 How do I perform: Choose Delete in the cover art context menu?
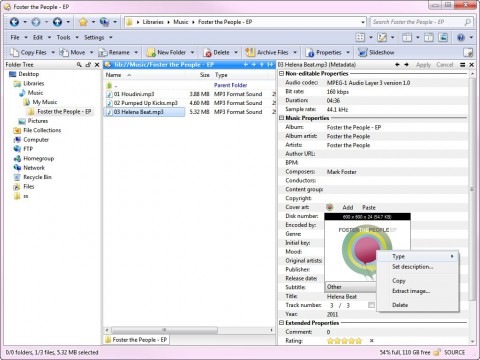[418, 305]
